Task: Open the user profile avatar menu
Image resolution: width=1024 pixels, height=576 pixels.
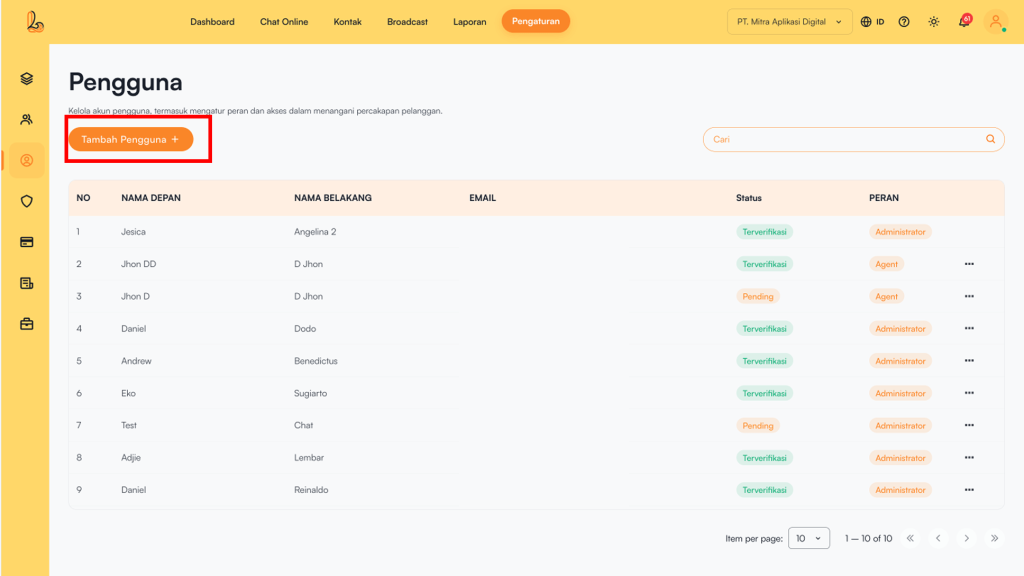Action: [x=996, y=22]
